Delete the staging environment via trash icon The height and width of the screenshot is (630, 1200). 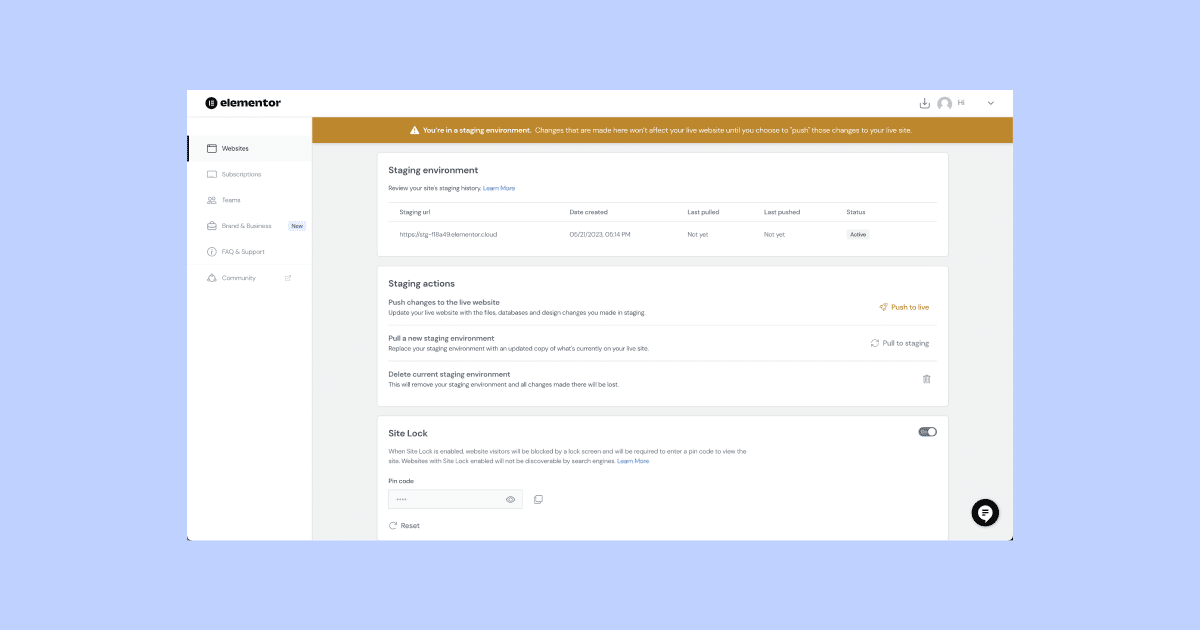926,379
